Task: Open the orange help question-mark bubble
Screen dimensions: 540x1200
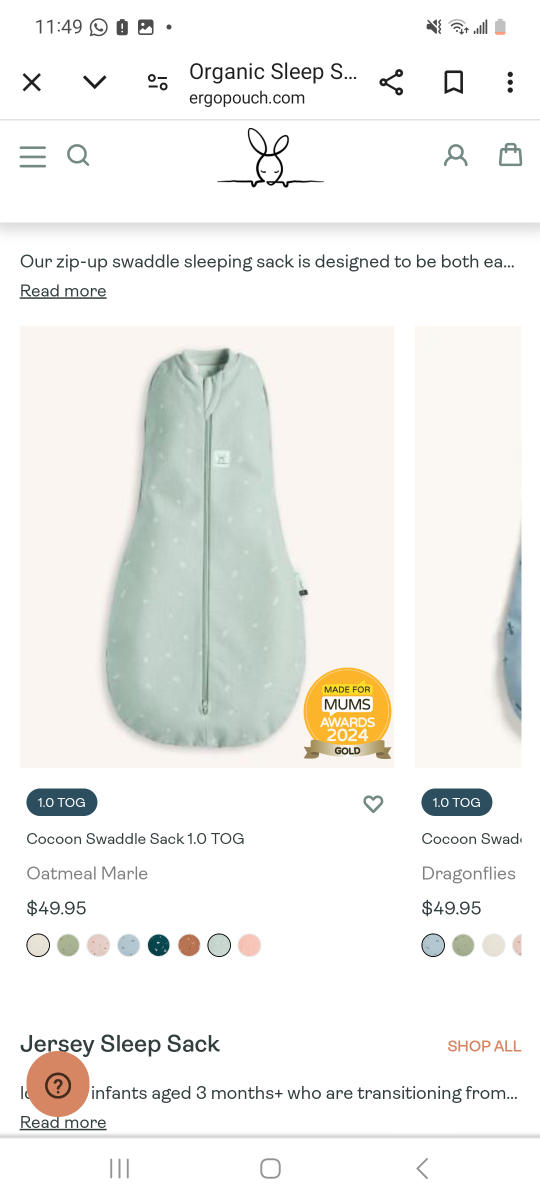Action: point(58,1085)
